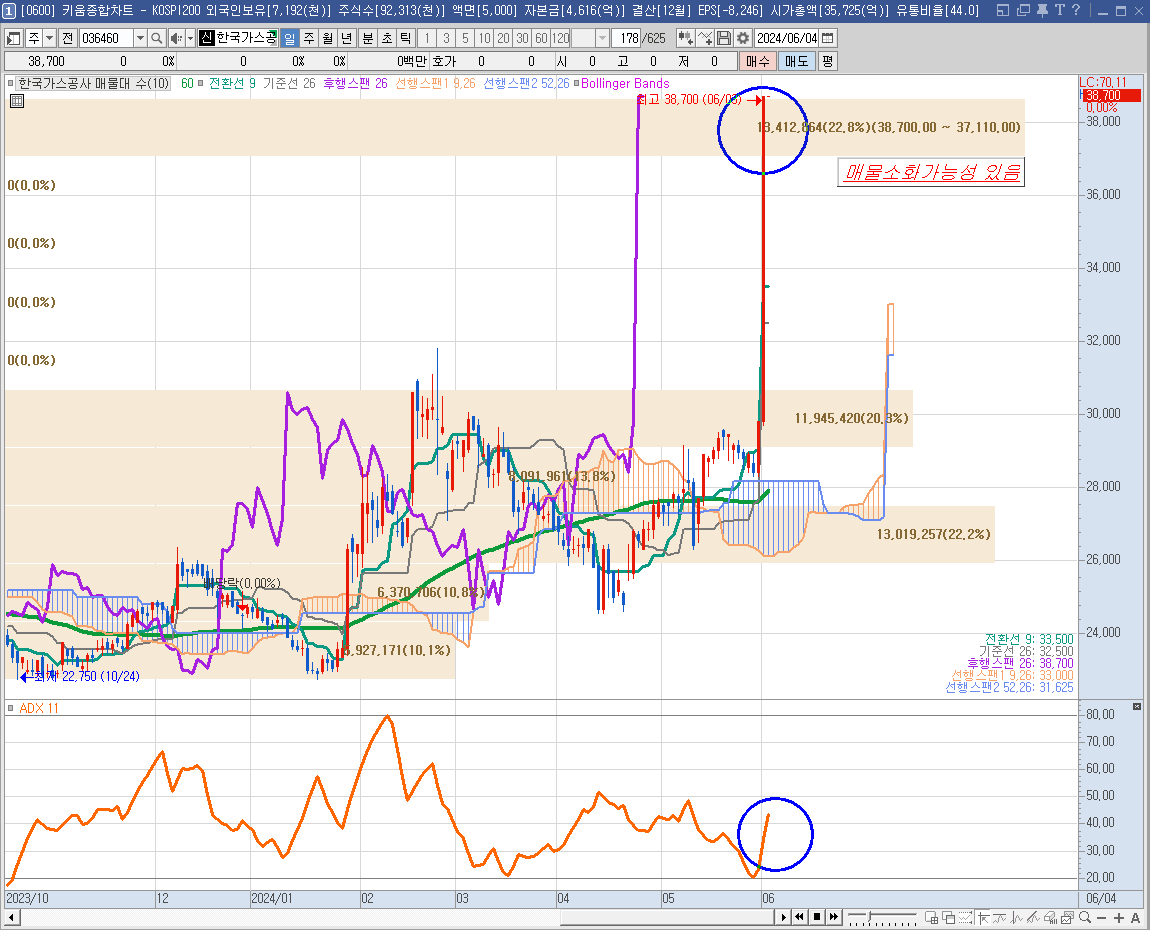
Task: Toggle the Bollinger Bands indicator marker
Action: 576,83
